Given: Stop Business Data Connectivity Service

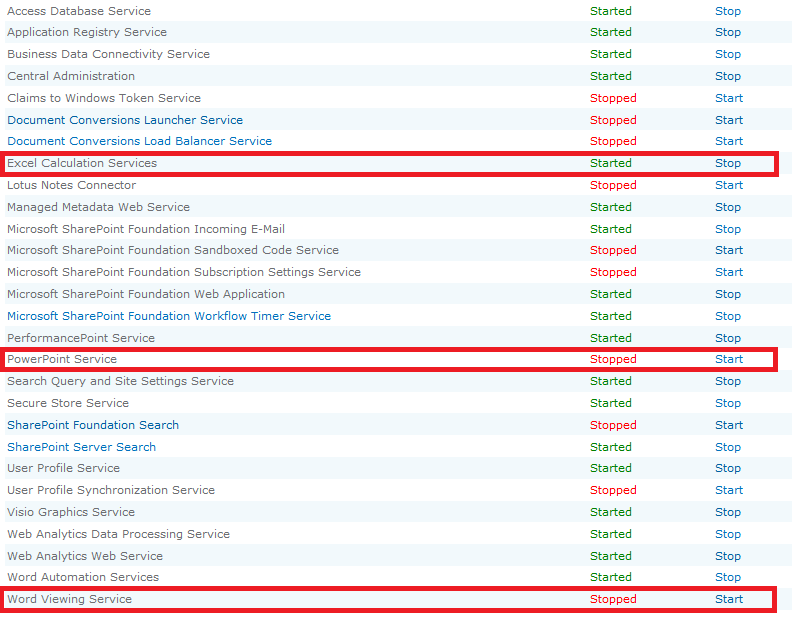Looking at the screenshot, I should (x=727, y=54).
